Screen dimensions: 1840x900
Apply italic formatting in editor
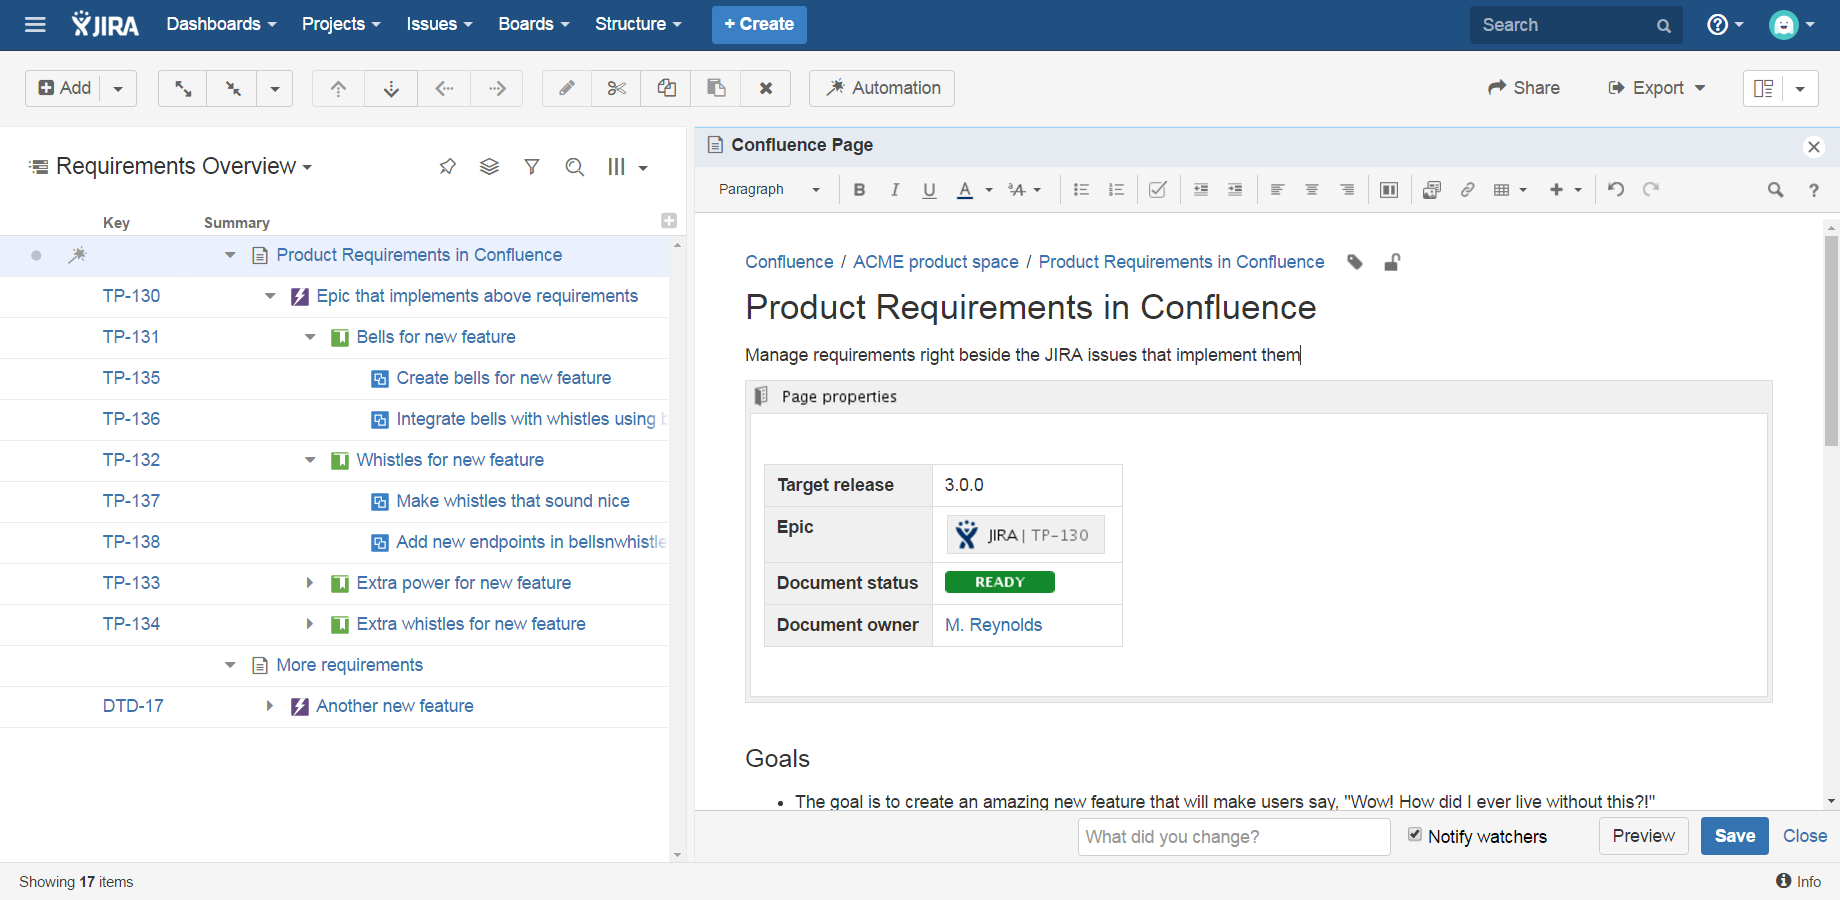click(894, 190)
